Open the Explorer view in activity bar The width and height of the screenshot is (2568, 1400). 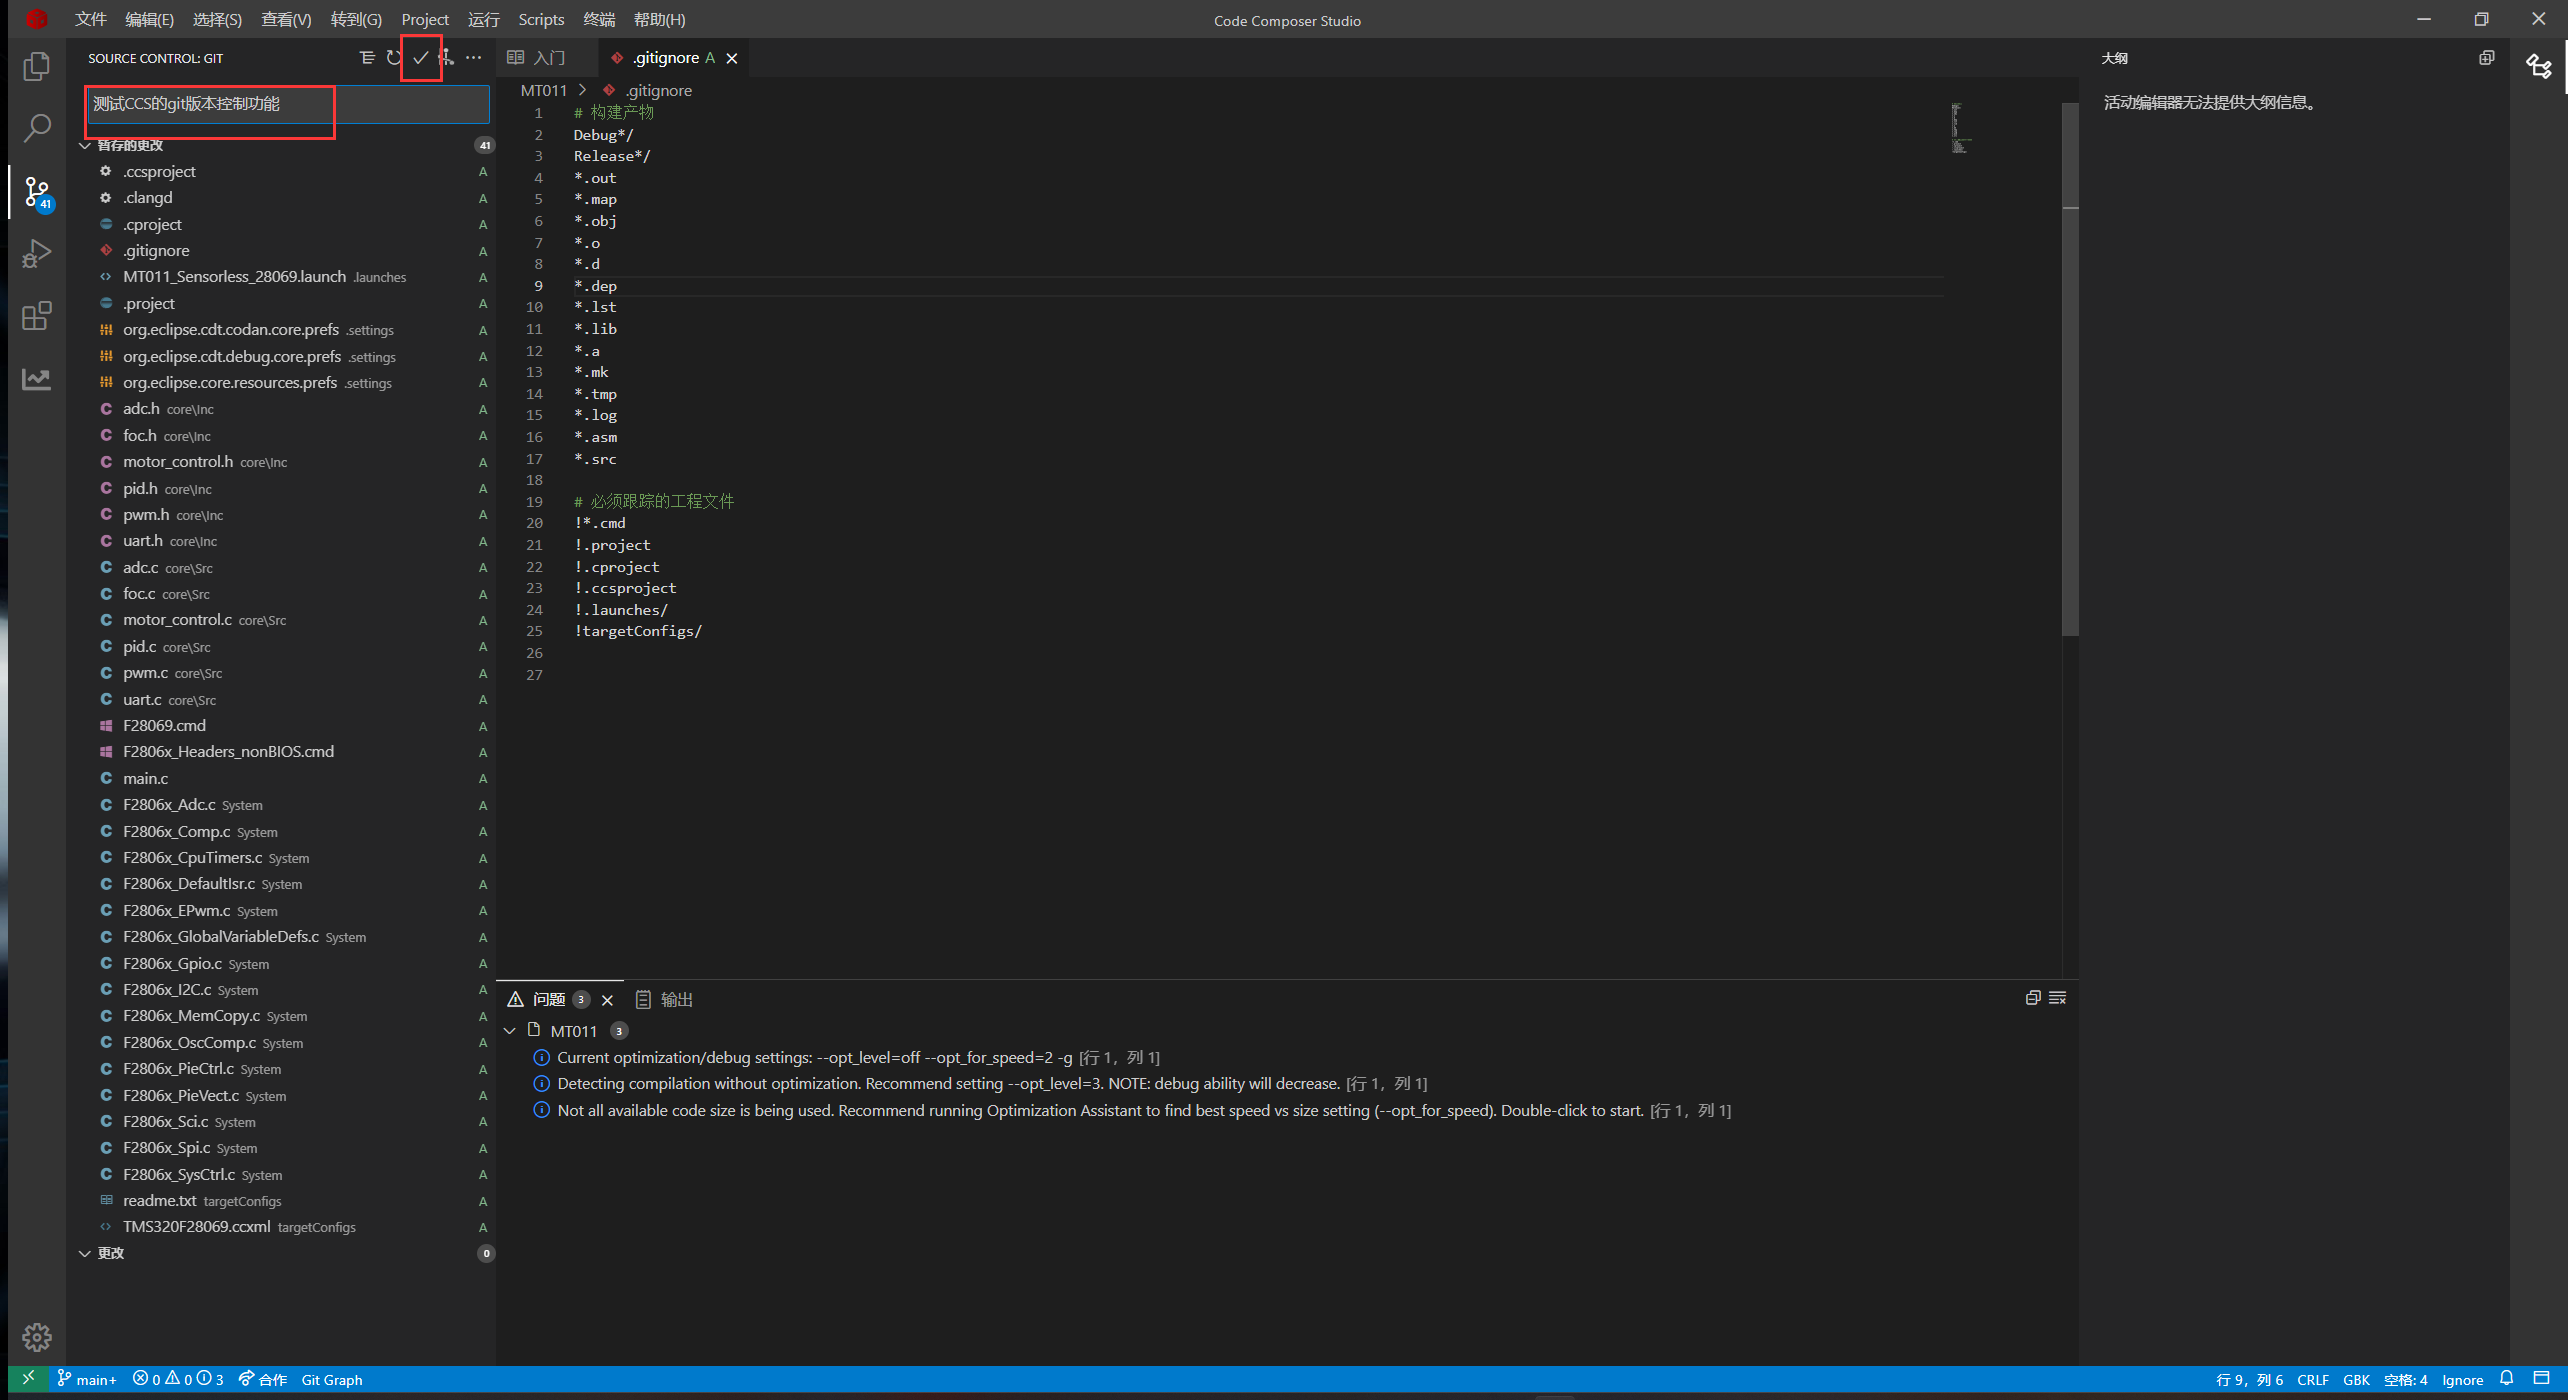pyautogui.click(x=37, y=66)
